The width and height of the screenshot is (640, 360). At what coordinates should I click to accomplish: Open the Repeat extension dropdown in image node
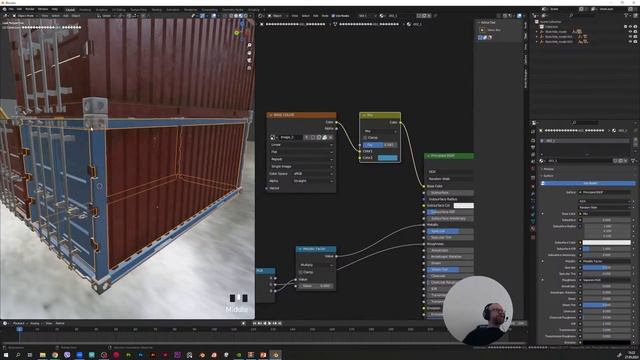pos(302,159)
